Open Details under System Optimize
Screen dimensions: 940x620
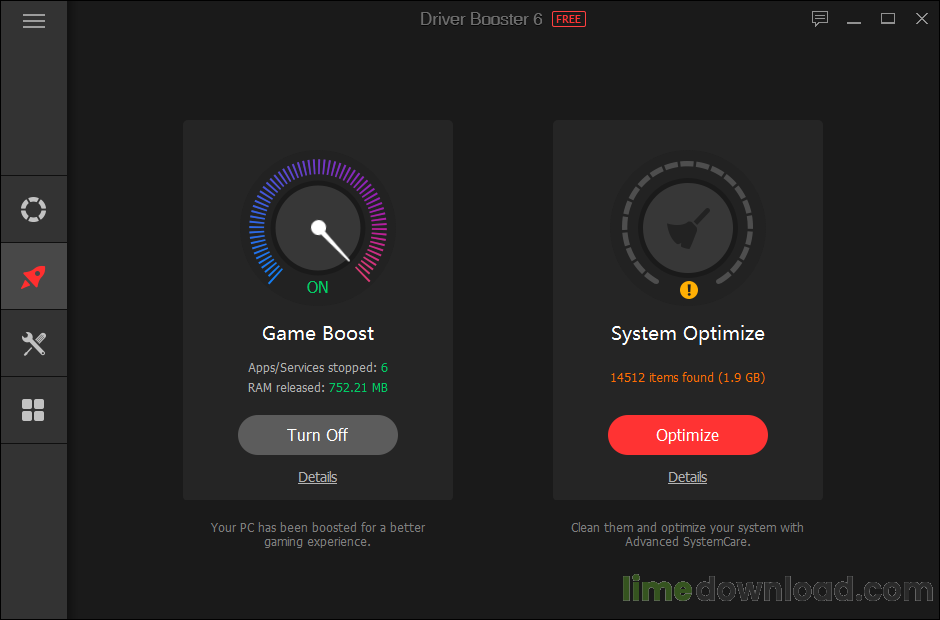[687, 477]
